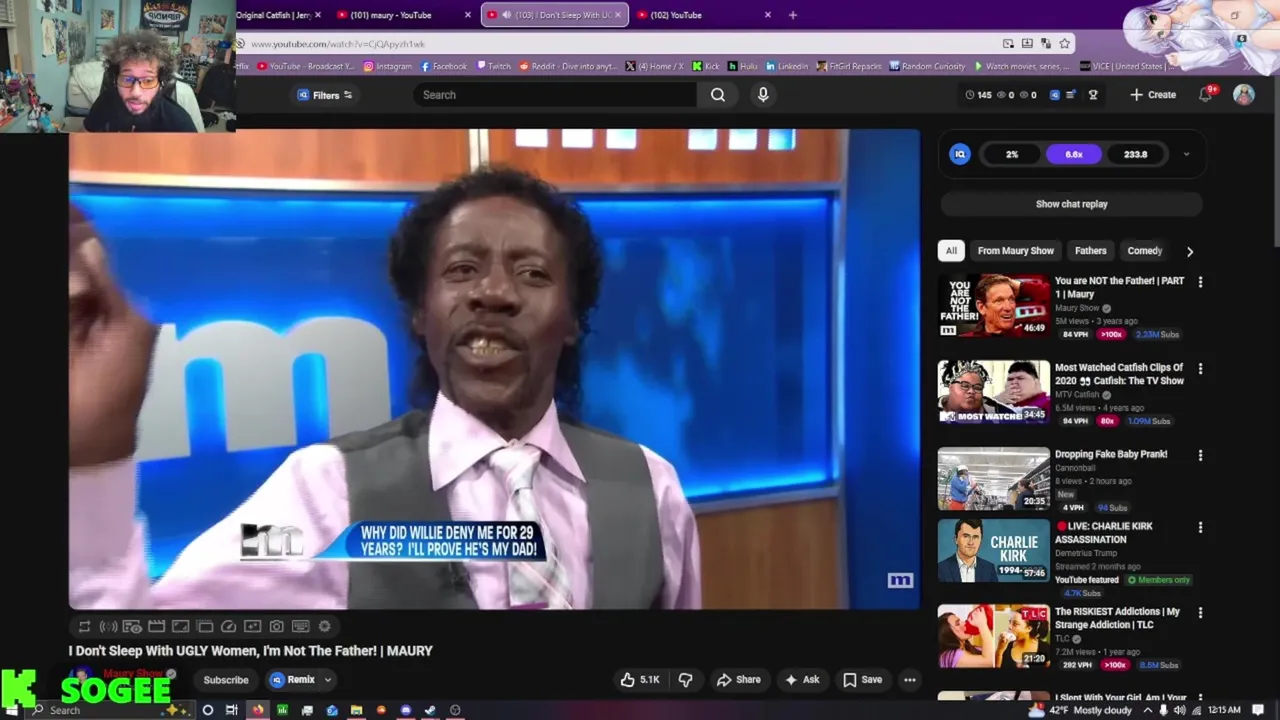The height and width of the screenshot is (720, 1280).
Task: Open the Facebook bookmark
Action: click(x=444, y=66)
